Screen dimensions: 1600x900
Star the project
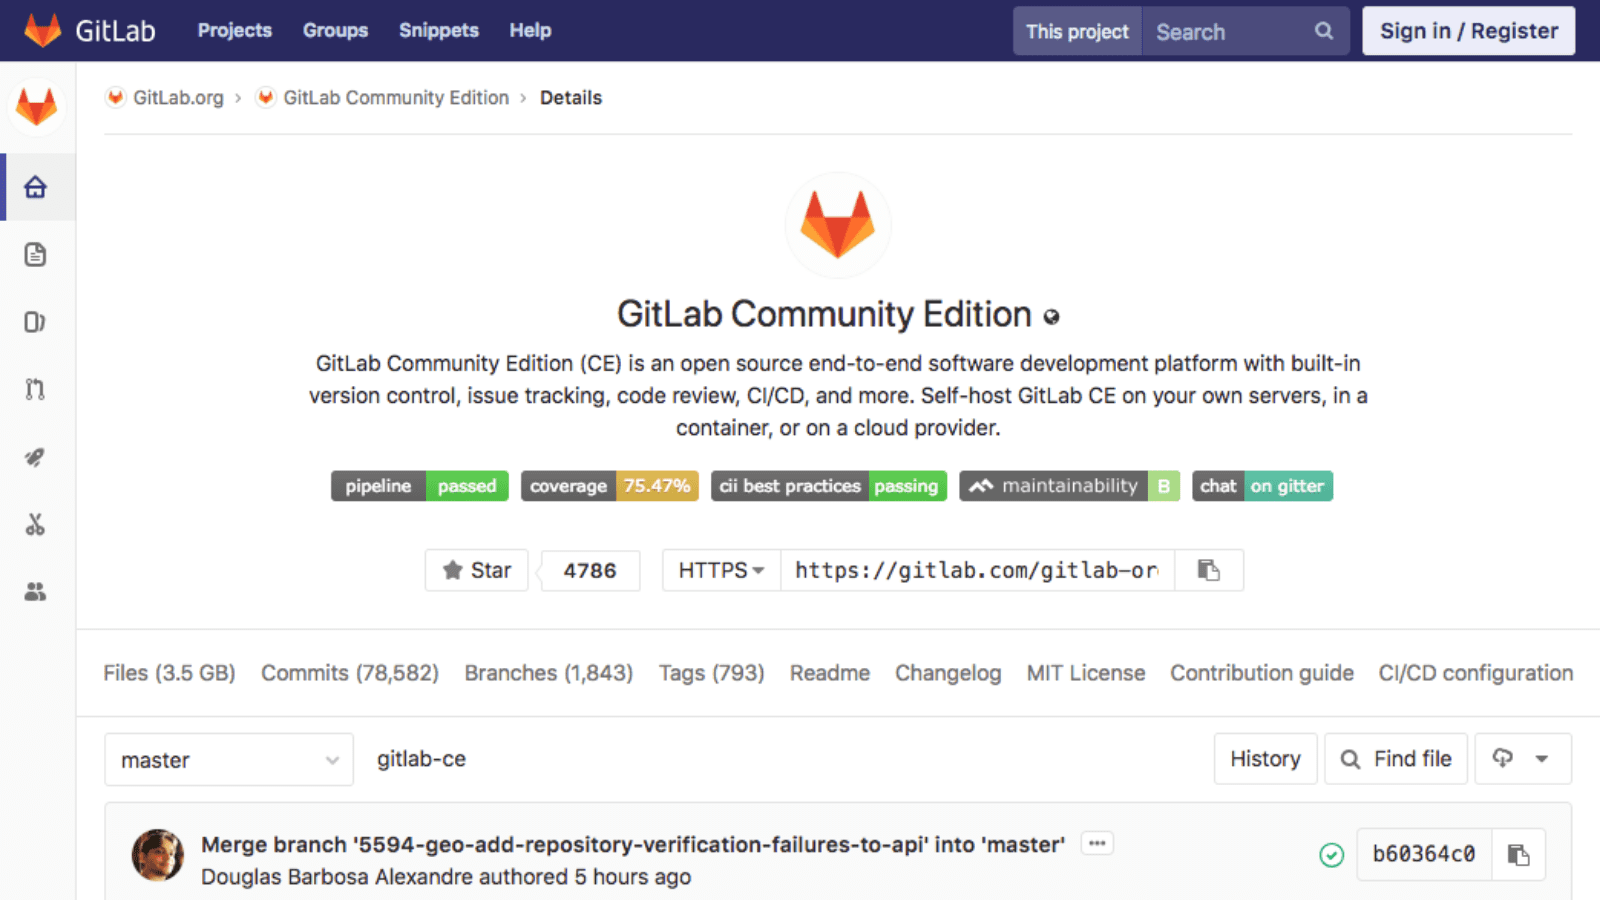[477, 570]
